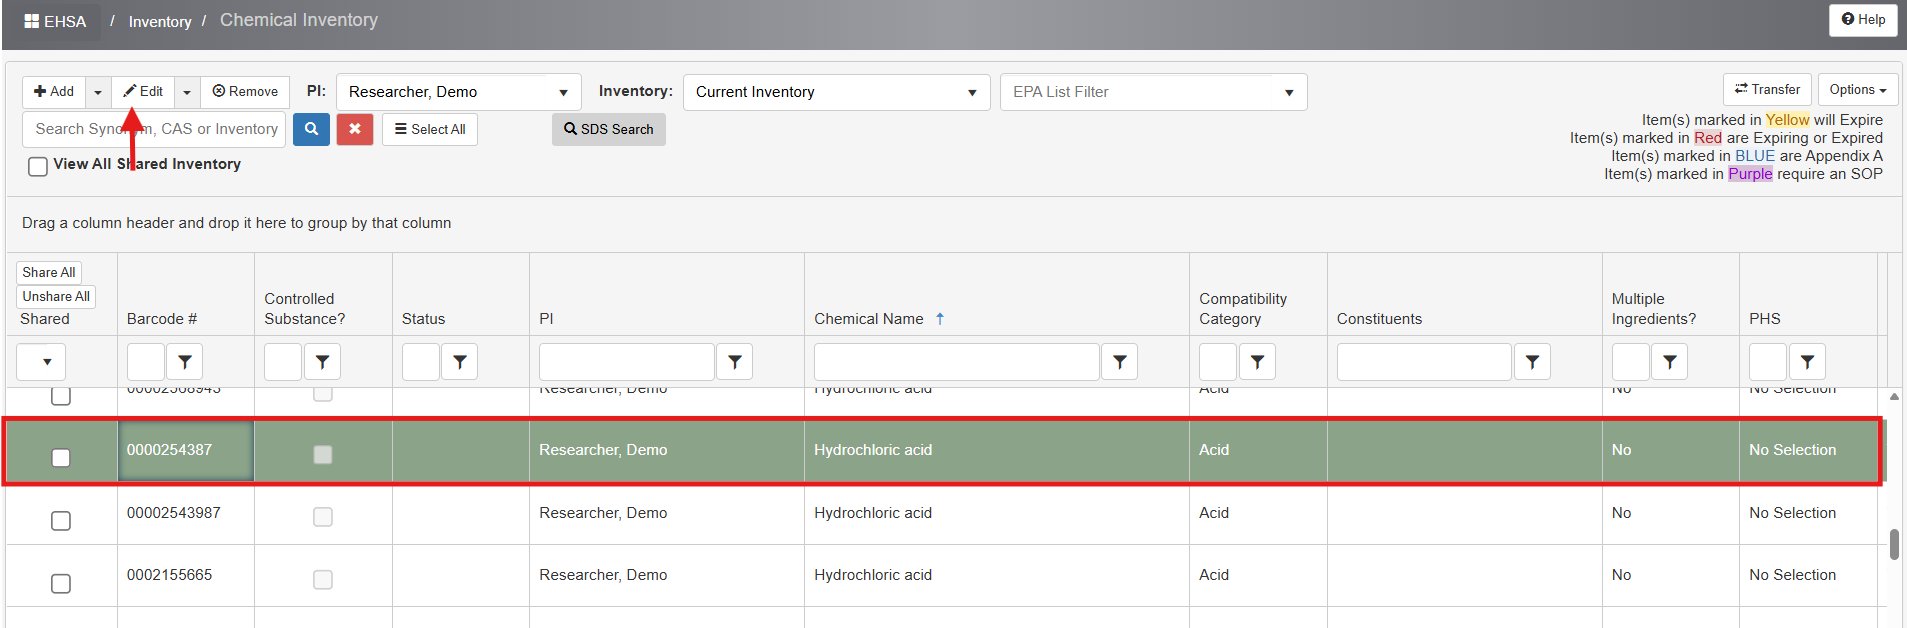
Task: Clear search with the red X button
Action: click(355, 129)
